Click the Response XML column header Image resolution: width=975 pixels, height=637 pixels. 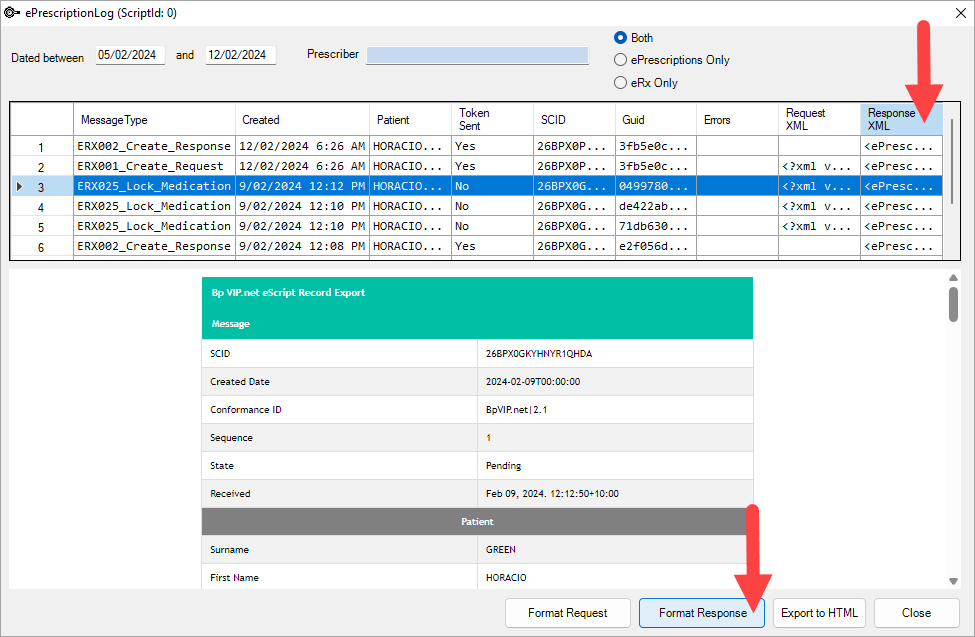coord(901,119)
